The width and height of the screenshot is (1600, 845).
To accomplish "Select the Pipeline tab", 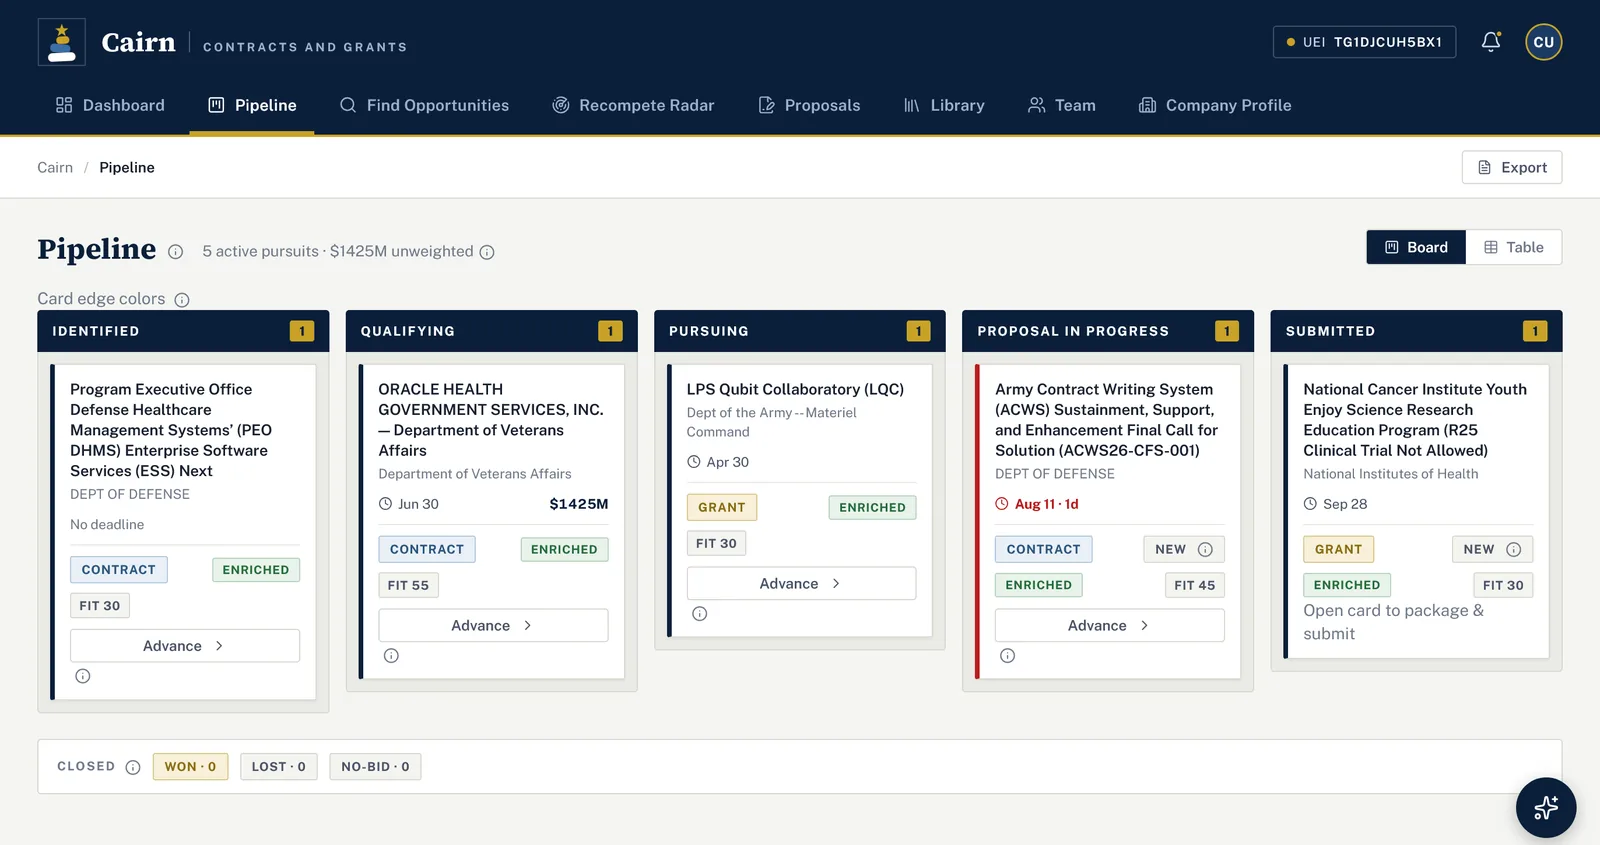I will (252, 105).
